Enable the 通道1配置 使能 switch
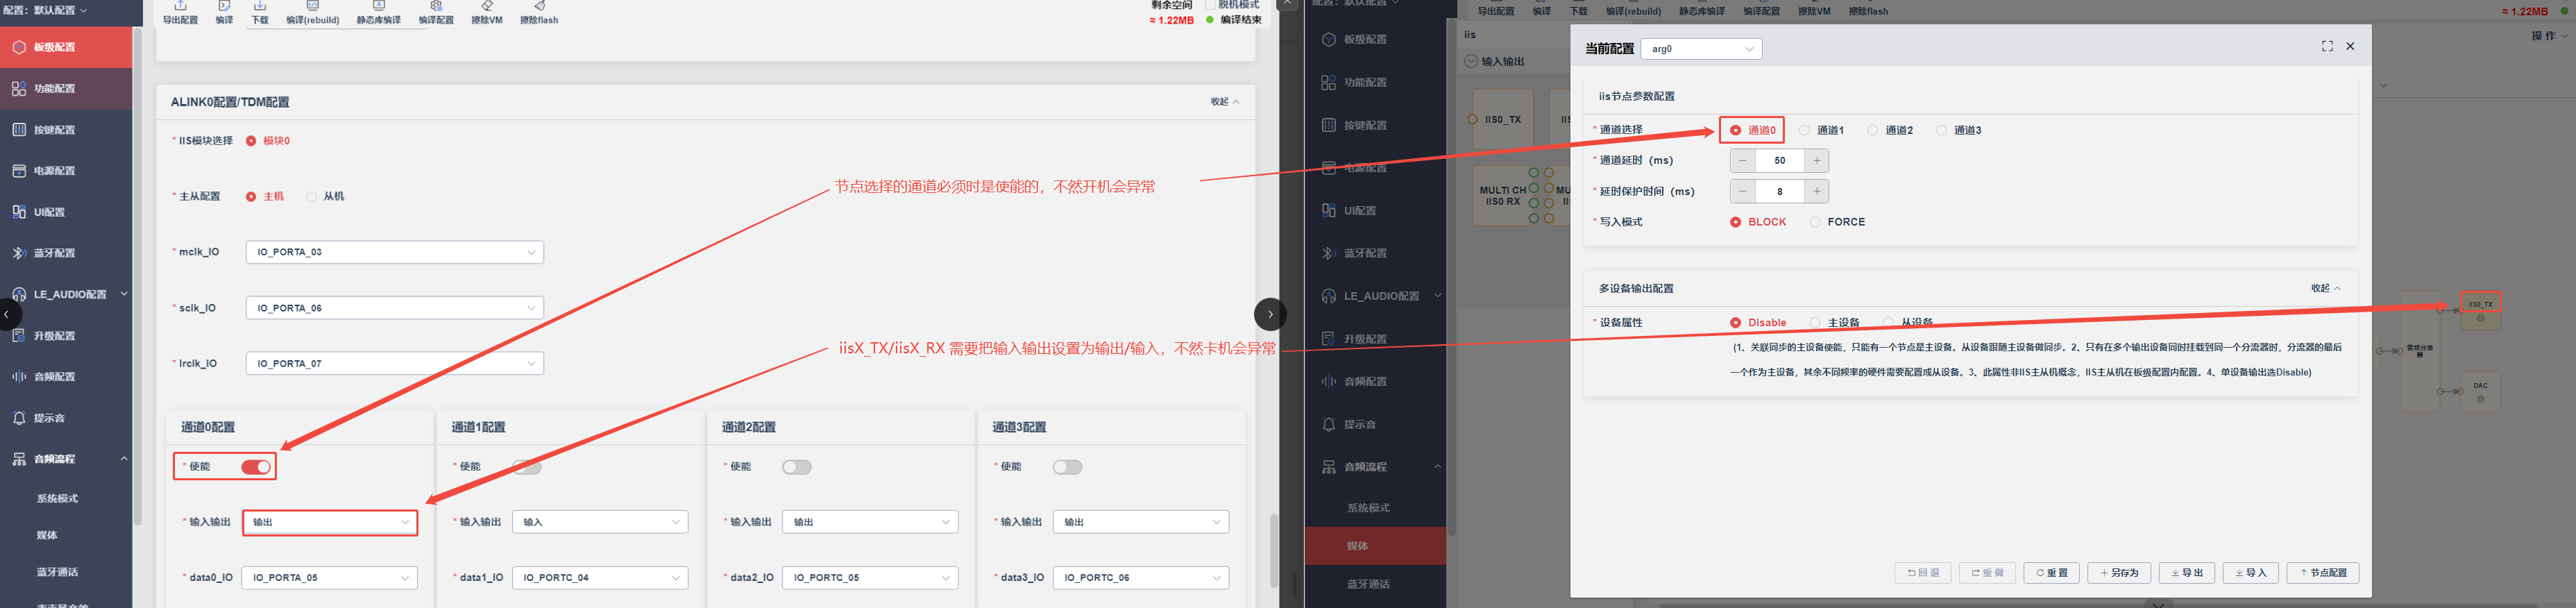The width and height of the screenshot is (2576, 608). (x=527, y=467)
